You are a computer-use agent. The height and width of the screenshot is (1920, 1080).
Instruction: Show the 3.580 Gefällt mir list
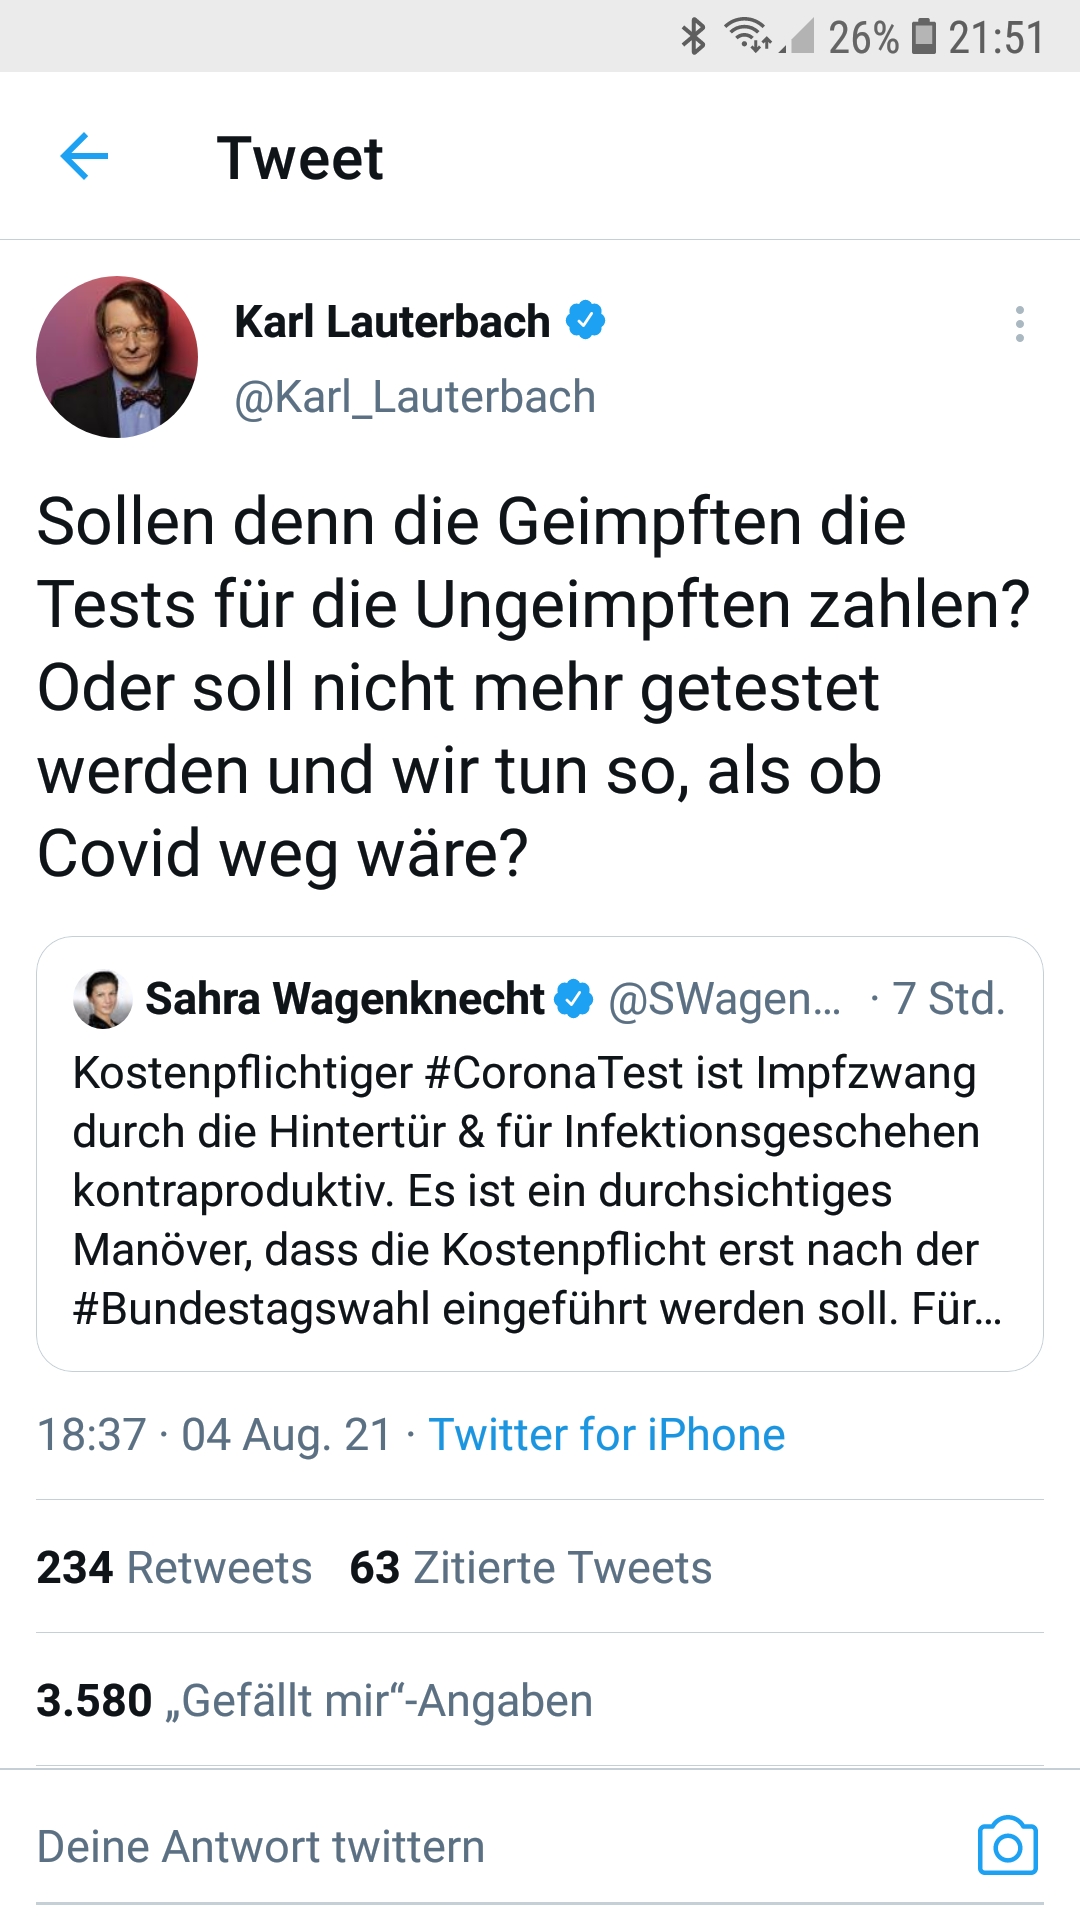coord(314,1700)
